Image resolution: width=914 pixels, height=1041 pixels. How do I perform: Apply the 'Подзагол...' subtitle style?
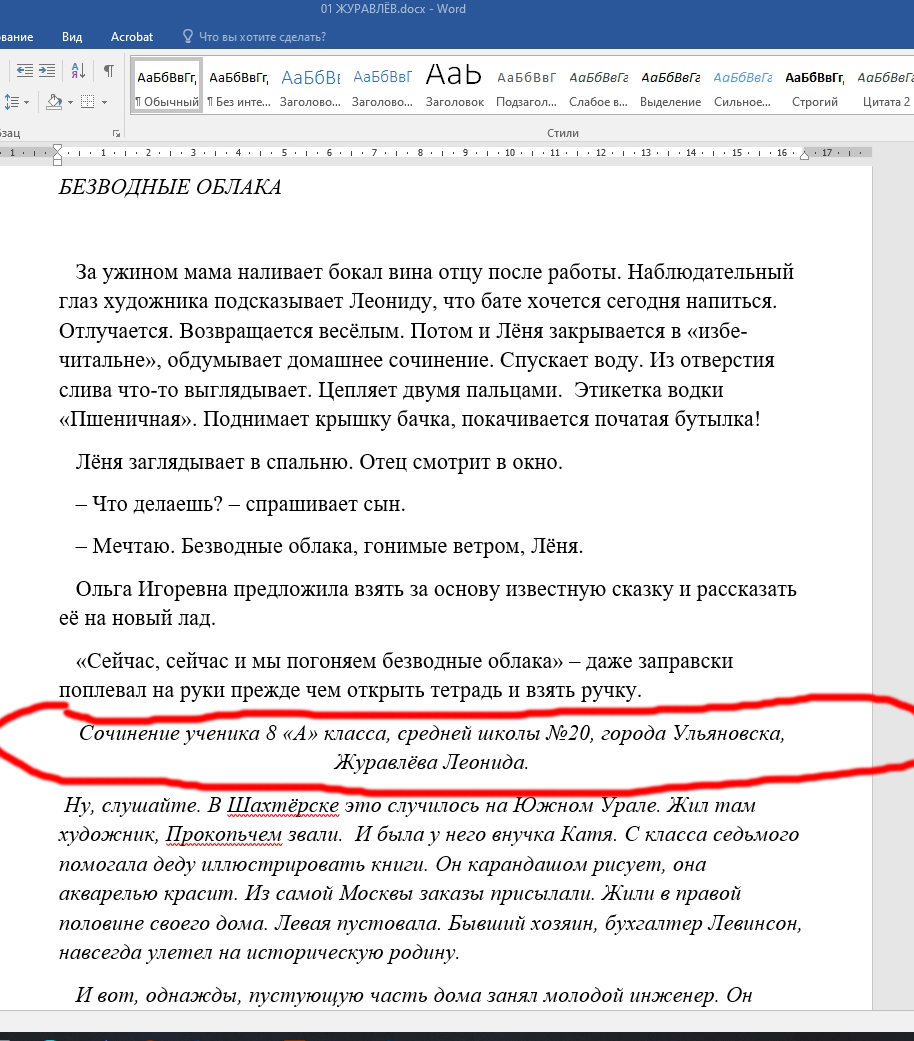[x=526, y=86]
